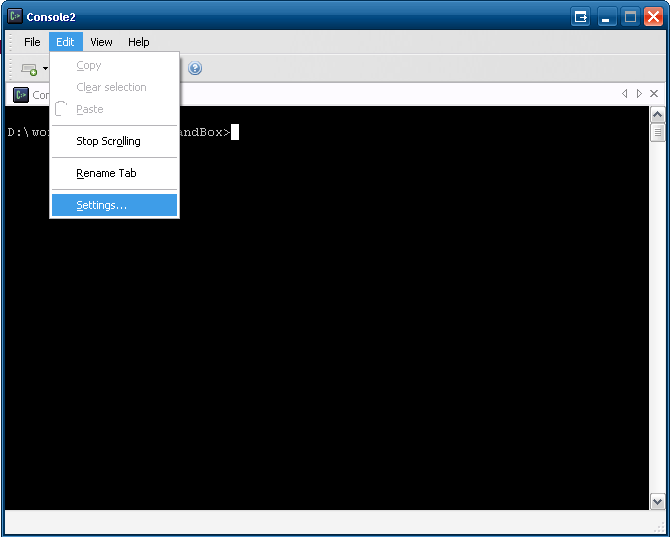Select Rename Tab menu entry
The image size is (670, 537).
(114, 173)
